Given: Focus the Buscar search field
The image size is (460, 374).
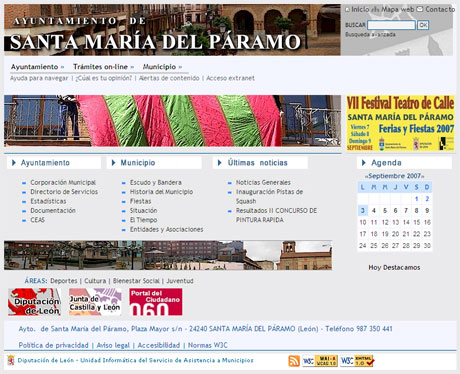Looking at the screenshot, I should click(x=391, y=25).
